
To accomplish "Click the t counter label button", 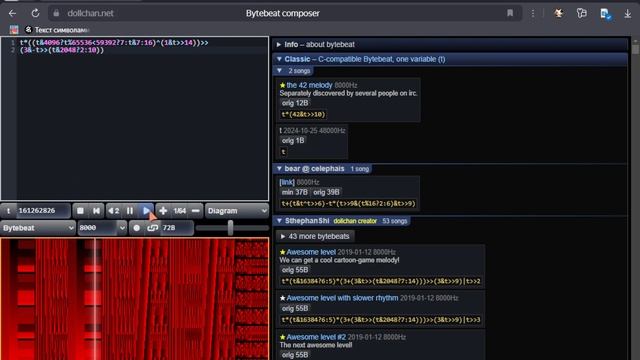I will [8, 211].
